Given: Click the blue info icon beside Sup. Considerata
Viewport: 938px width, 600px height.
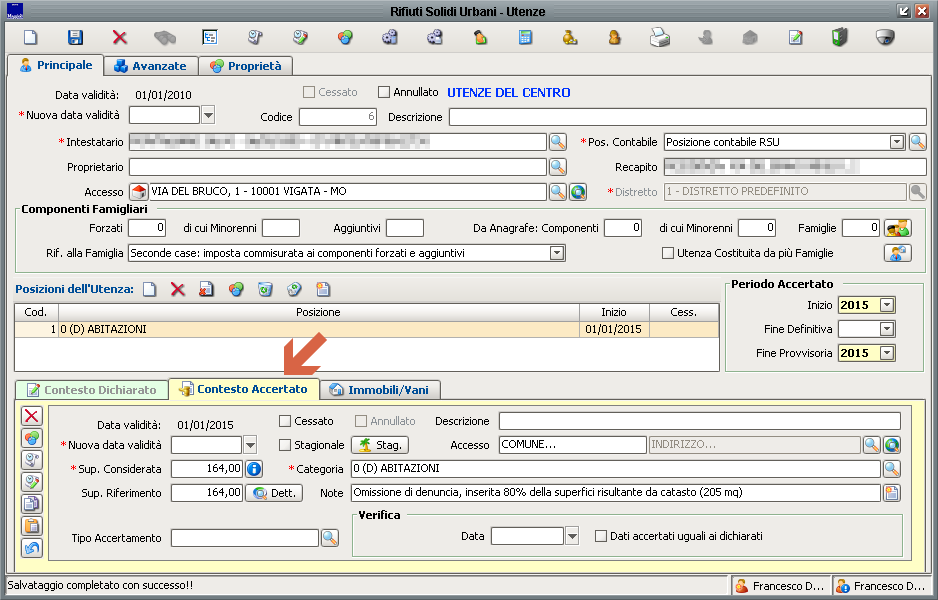Looking at the screenshot, I should pos(254,468).
